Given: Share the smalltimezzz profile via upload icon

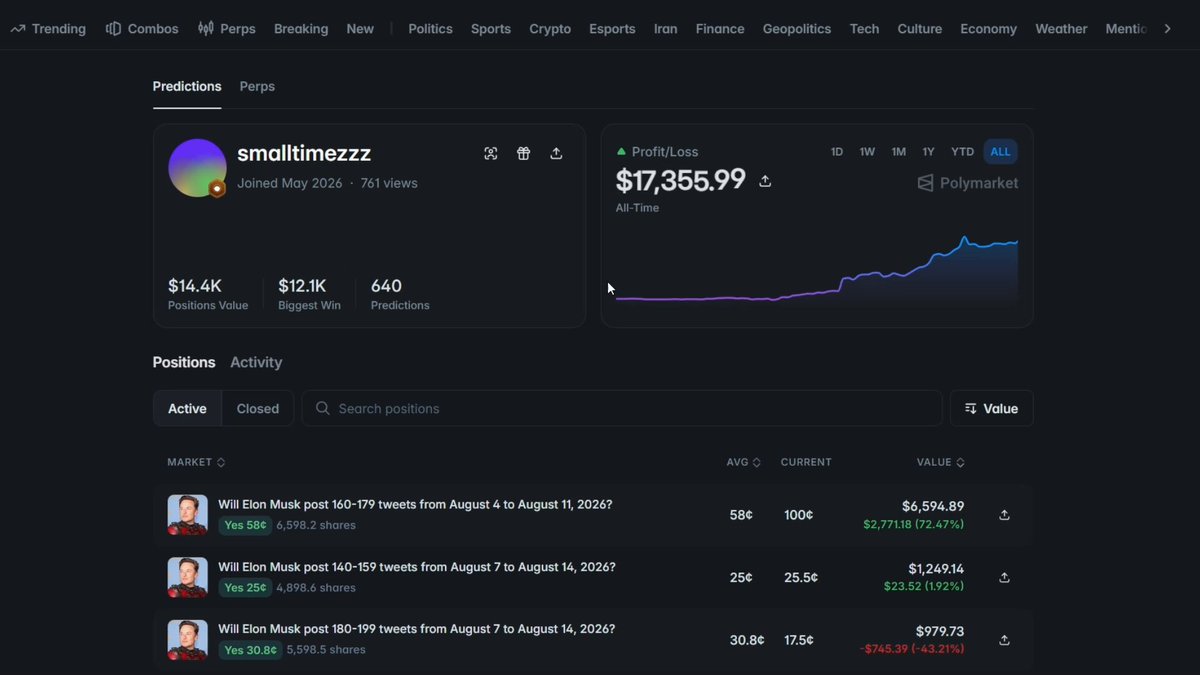Looking at the screenshot, I should point(556,153).
